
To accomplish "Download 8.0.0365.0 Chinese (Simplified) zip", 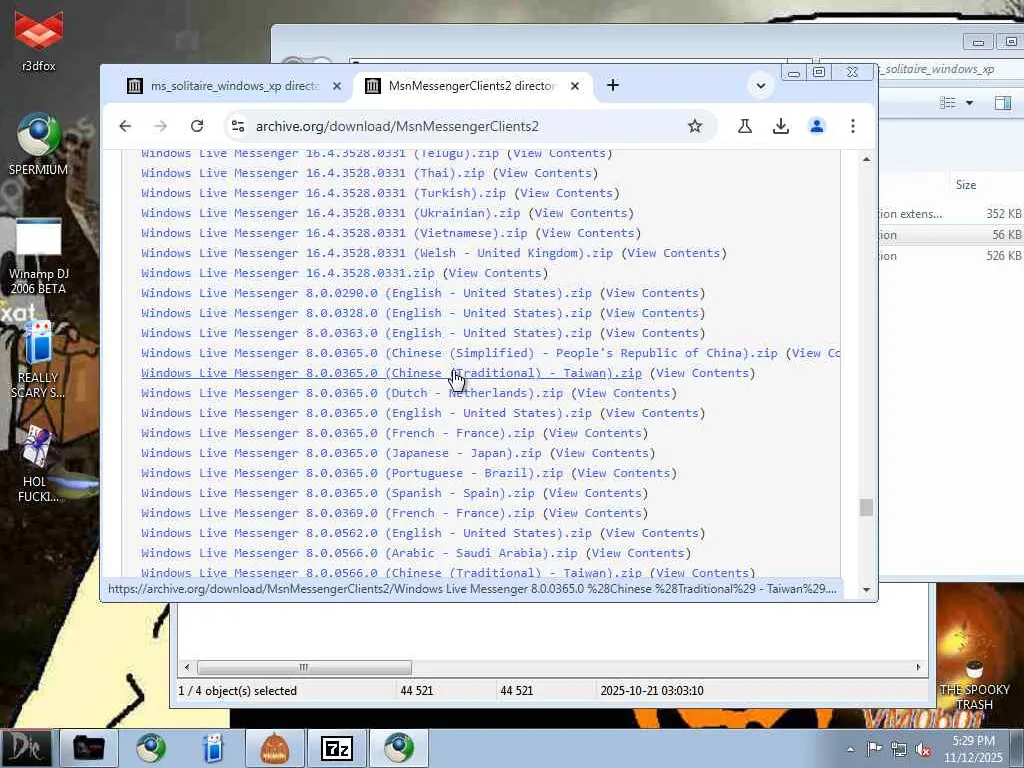I will click(459, 353).
